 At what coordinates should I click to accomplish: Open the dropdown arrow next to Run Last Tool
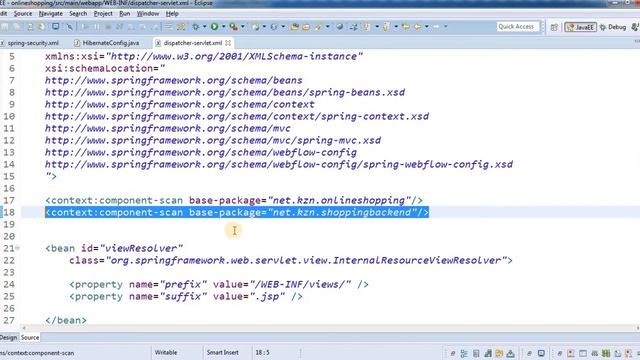coord(242,27)
